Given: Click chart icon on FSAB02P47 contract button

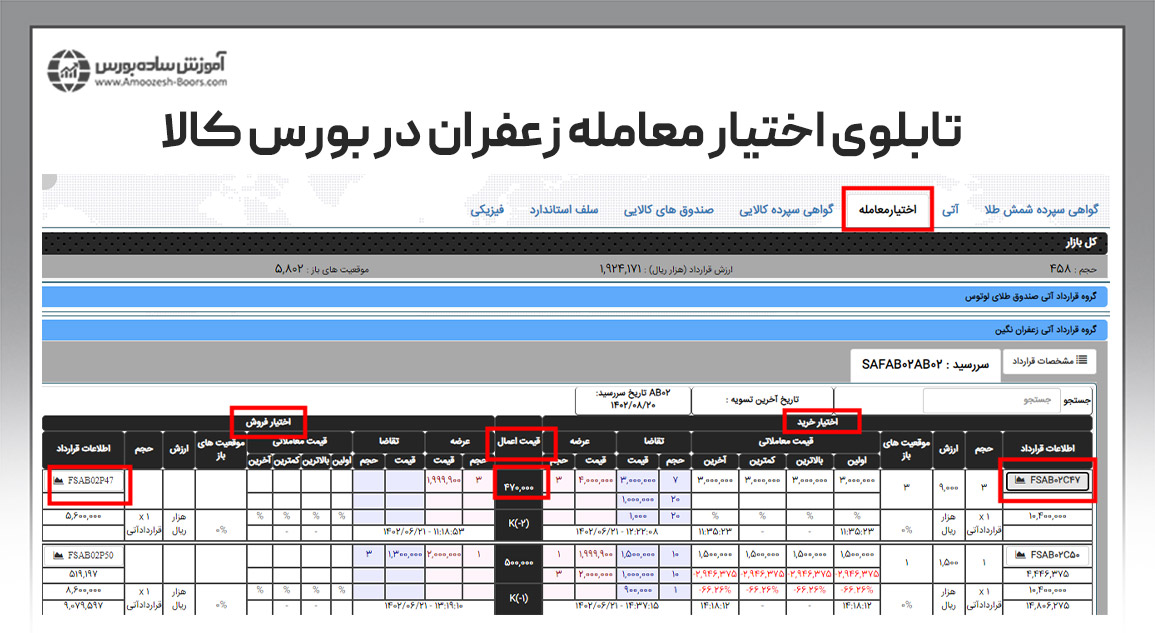Looking at the screenshot, I should click(61, 481).
